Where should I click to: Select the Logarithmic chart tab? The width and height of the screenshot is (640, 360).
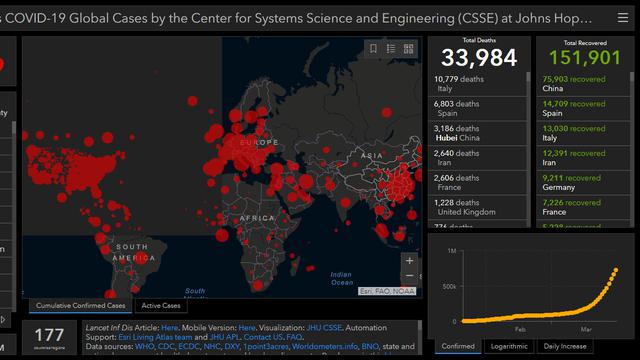click(x=509, y=346)
